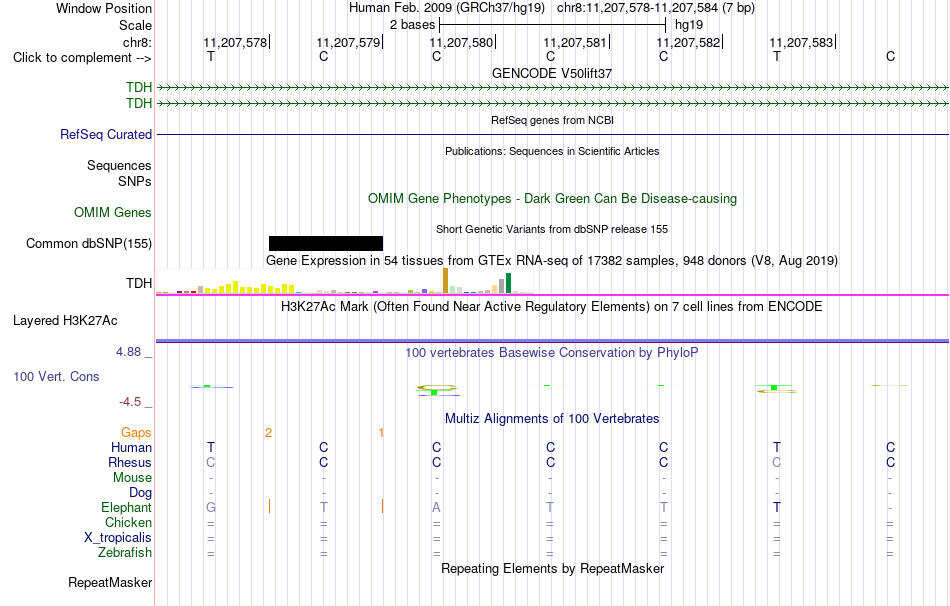The width and height of the screenshot is (950, 606).
Task: Click Elephant base G in alignment
Action: (x=211, y=507)
